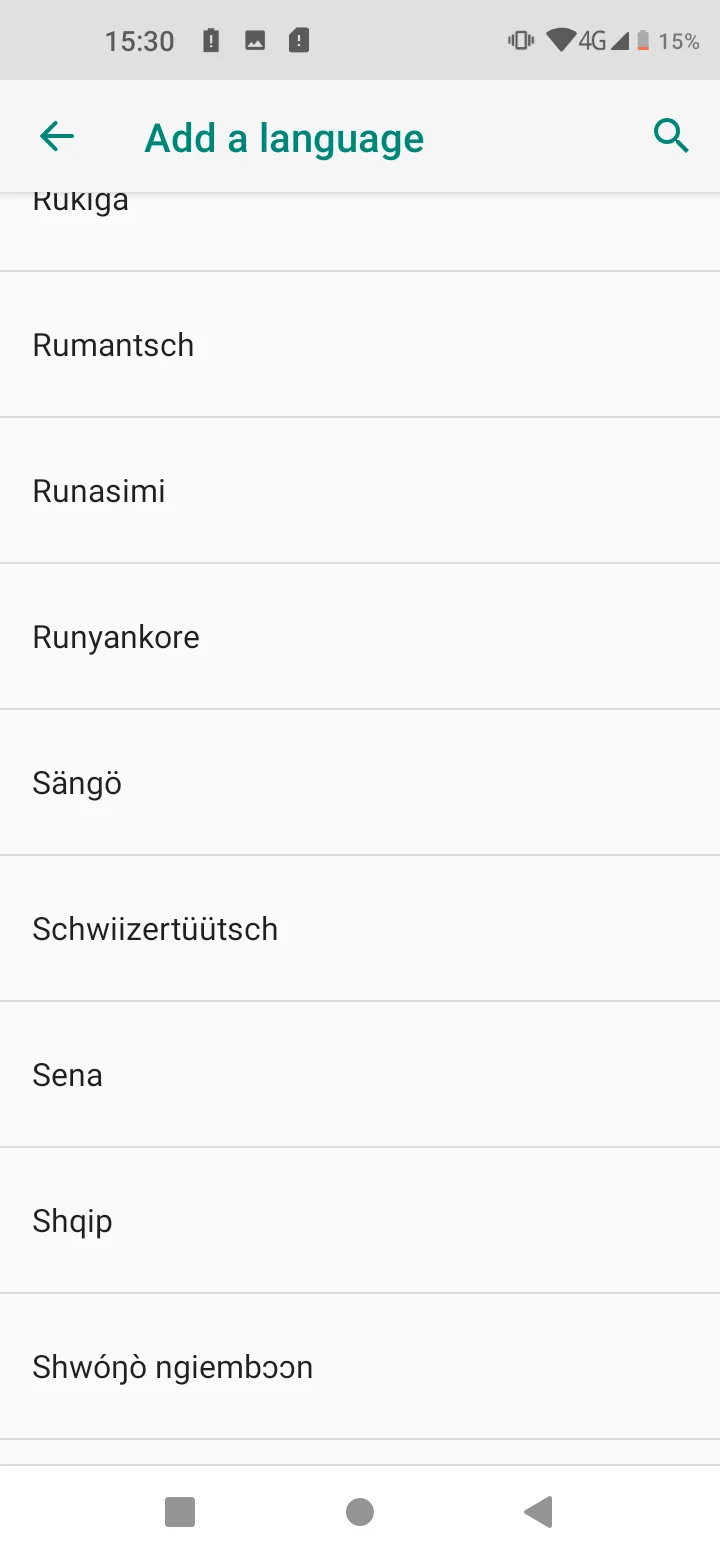Select Rumantsch from the language list
Image resolution: width=720 pixels, height=1560 pixels.
click(360, 344)
